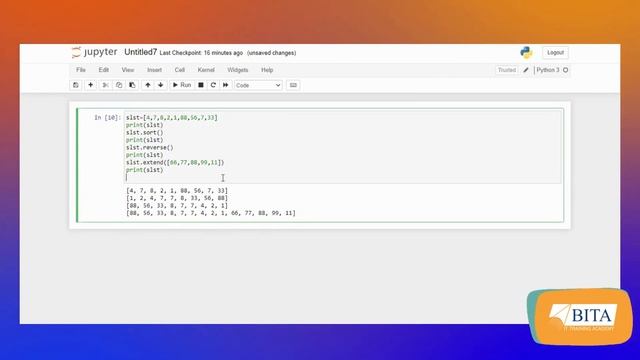Click the pencil edit mode icon
Image resolution: width=640 pixels, height=360 pixels.
click(526, 70)
